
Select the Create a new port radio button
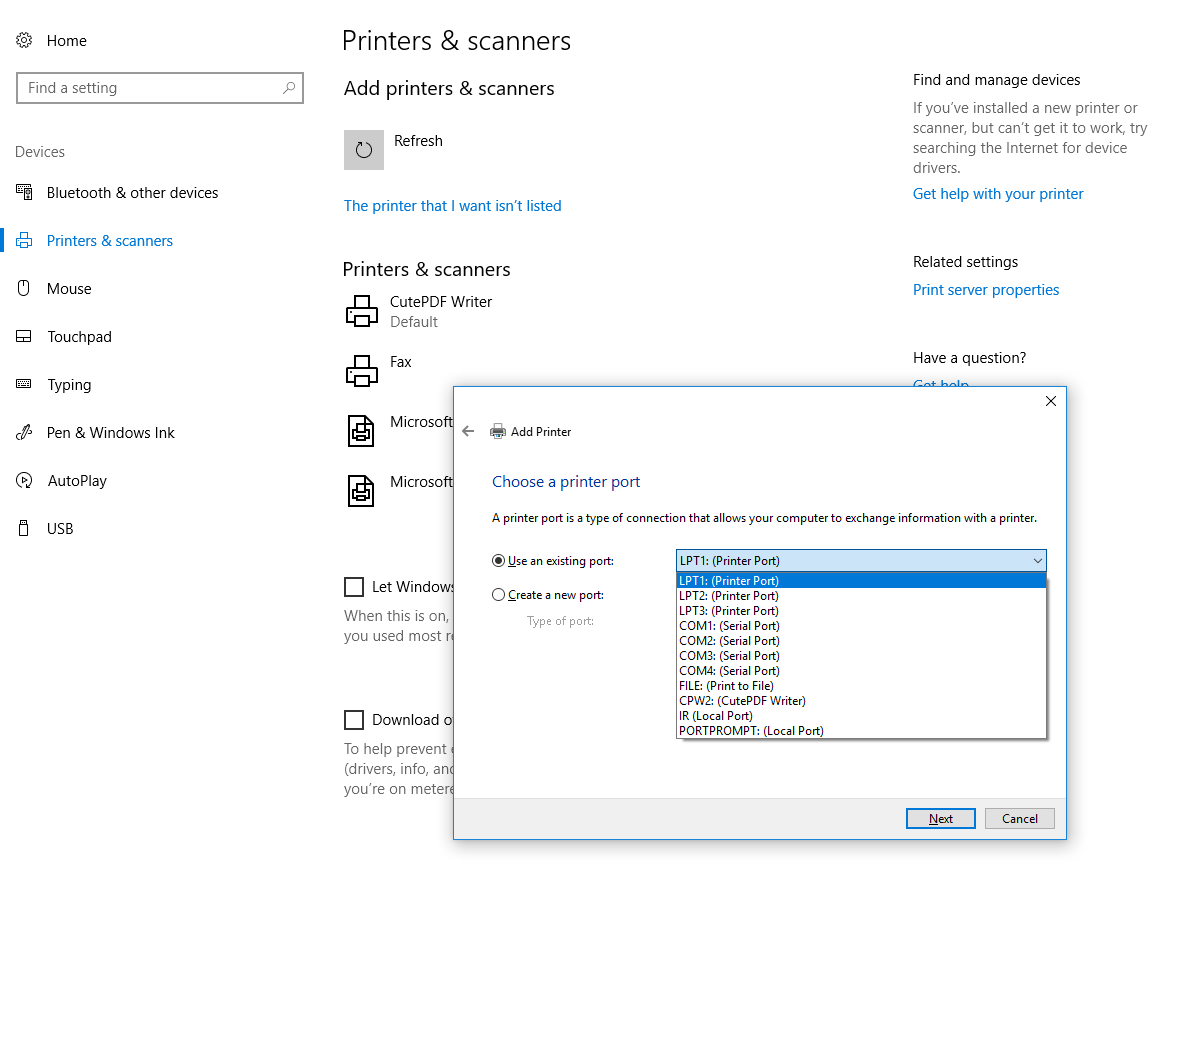point(498,594)
